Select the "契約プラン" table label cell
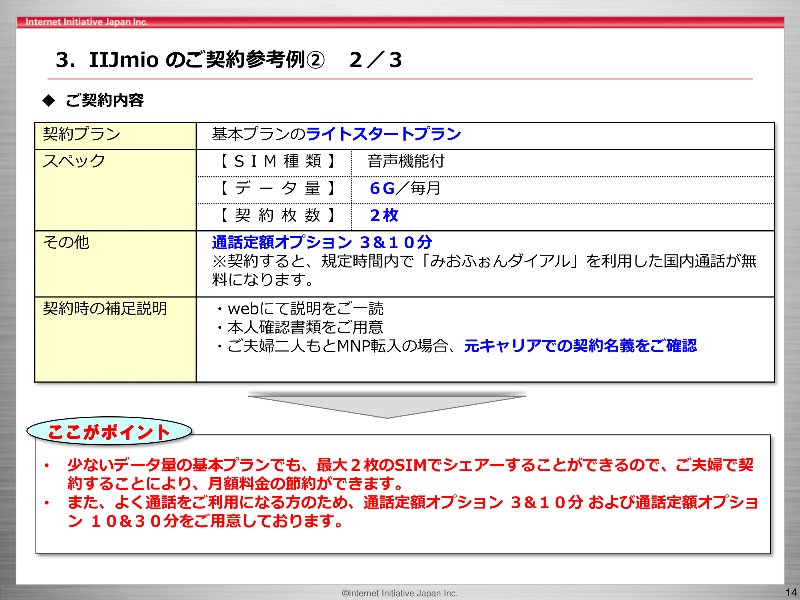The height and width of the screenshot is (600, 800). point(115,136)
